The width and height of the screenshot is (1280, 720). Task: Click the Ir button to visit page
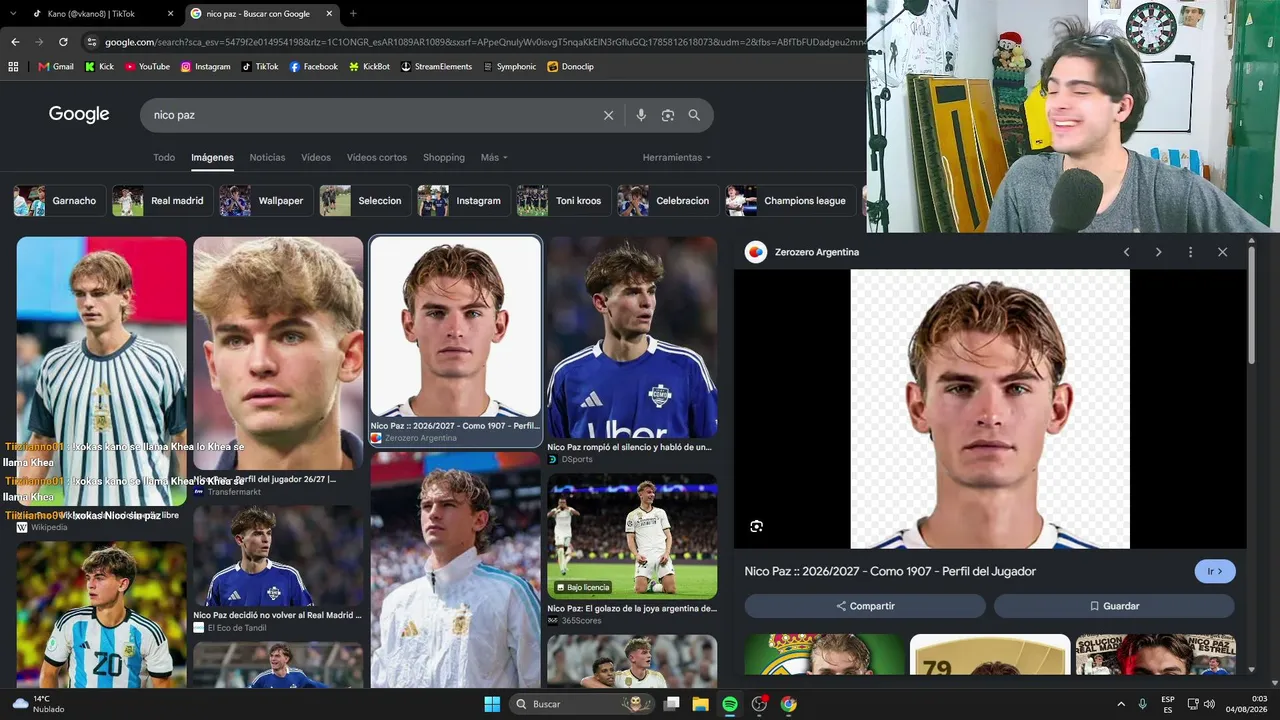[x=1215, y=572]
